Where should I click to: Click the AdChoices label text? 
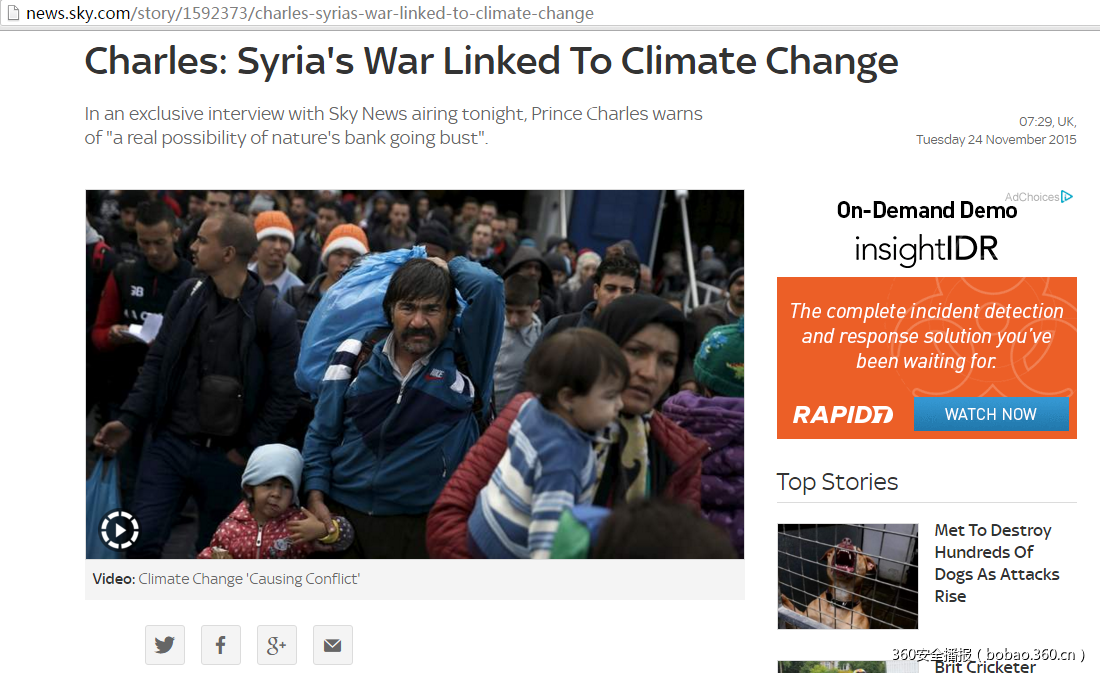click(1031, 197)
